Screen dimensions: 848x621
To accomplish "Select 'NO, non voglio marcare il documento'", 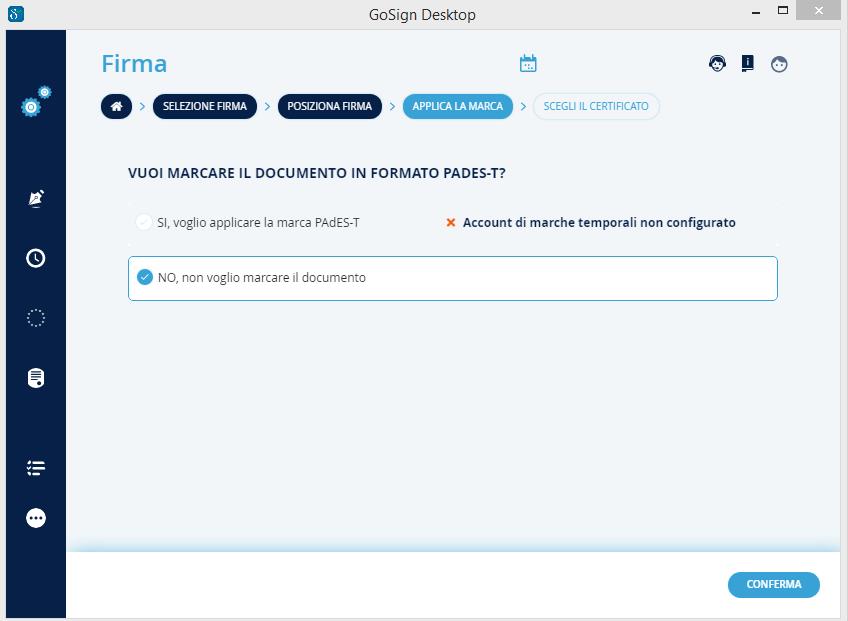I will 145,278.
